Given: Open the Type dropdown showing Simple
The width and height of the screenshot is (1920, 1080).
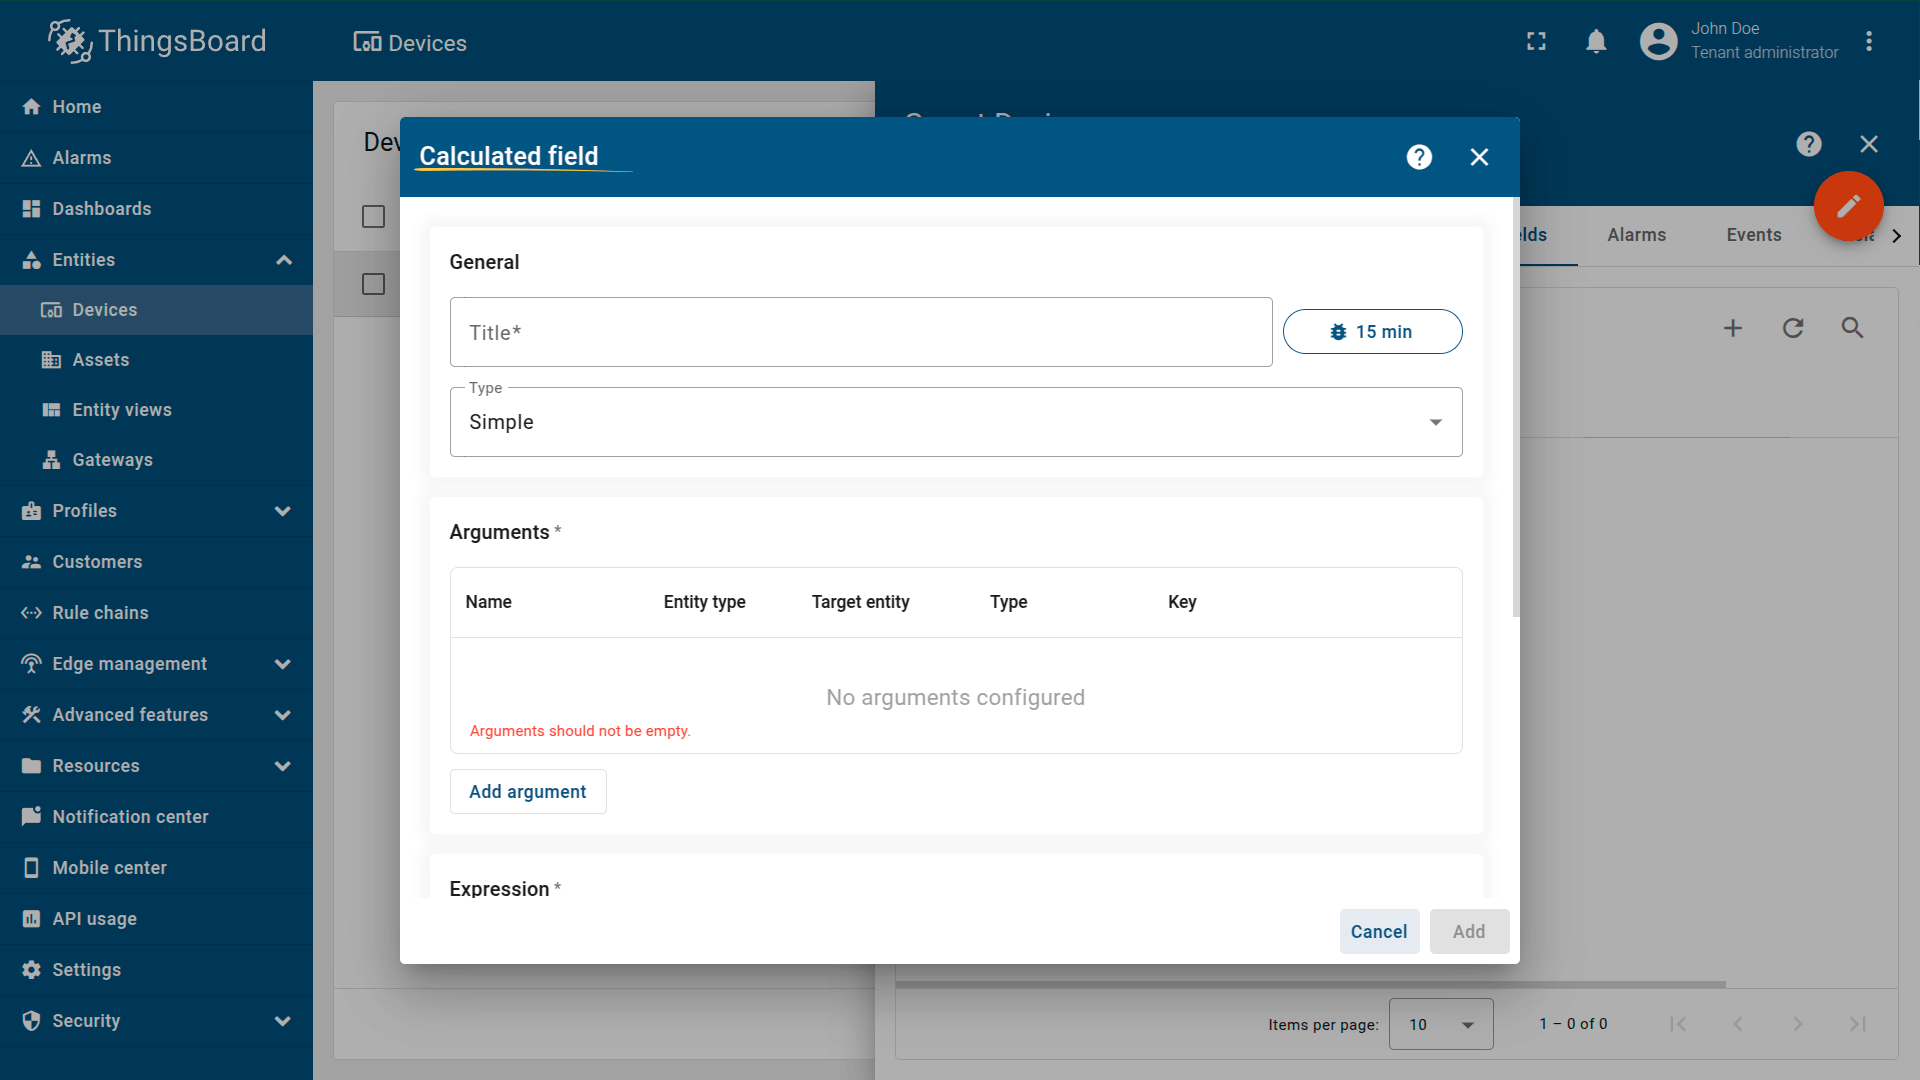Looking at the screenshot, I should 955,422.
